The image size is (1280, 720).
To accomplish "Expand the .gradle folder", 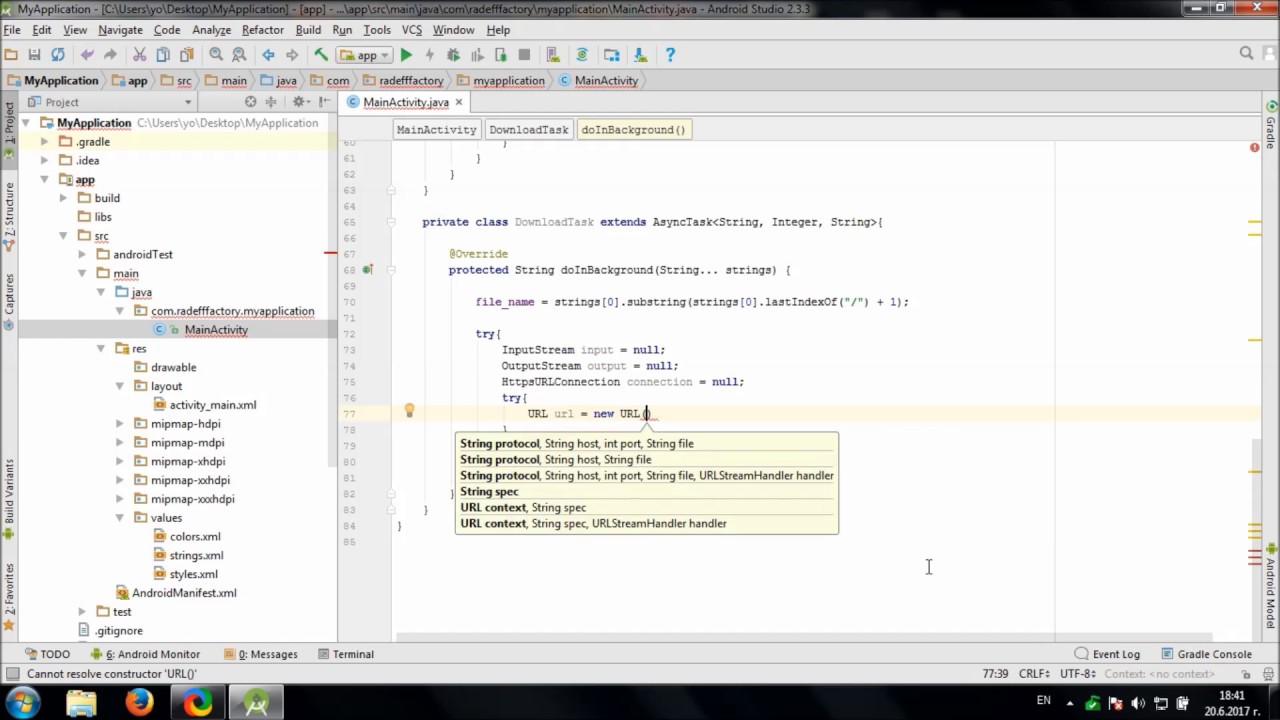I will coord(44,142).
